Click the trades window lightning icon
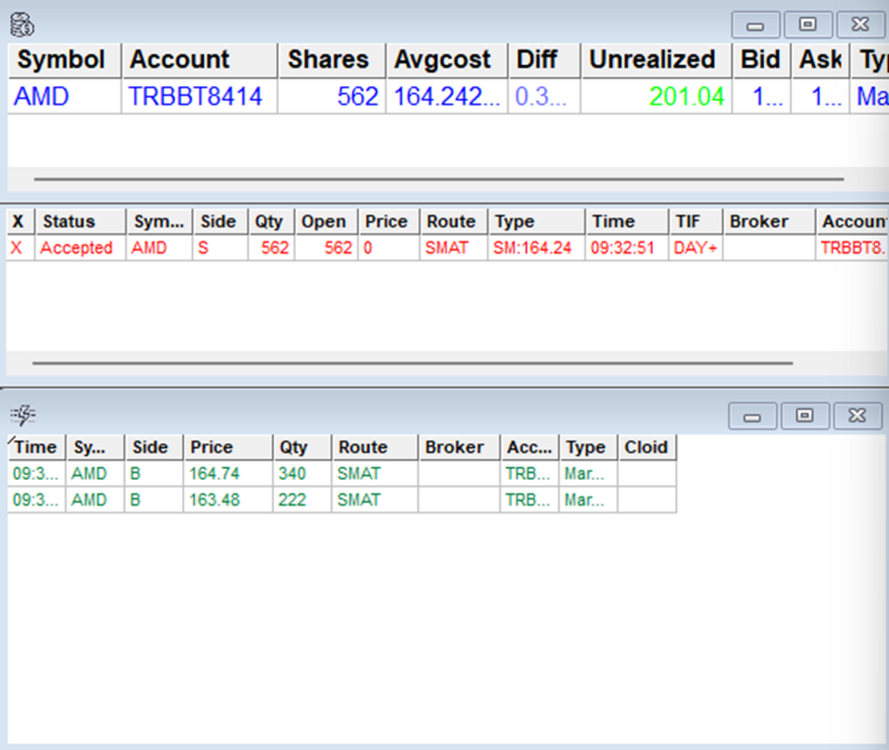The image size is (889, 750). 22,414
